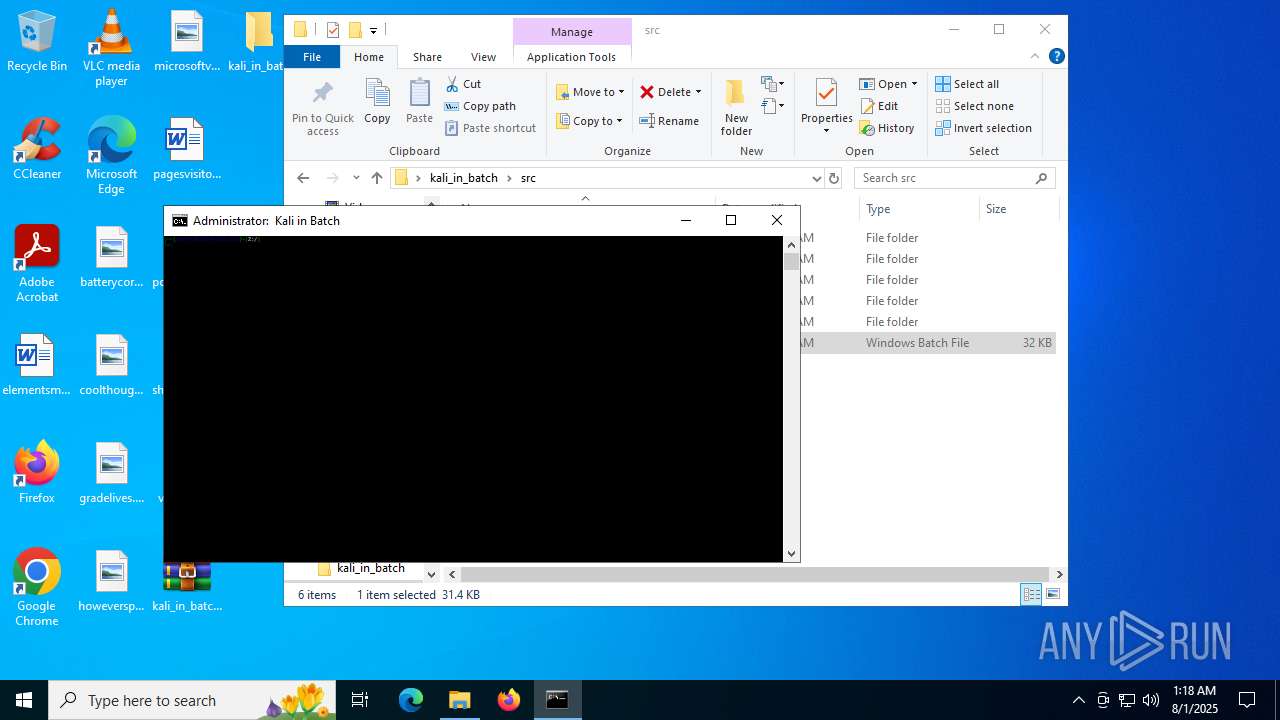Click the History button
Viewport: 1280px width, 720px height.
click(887, 128)
